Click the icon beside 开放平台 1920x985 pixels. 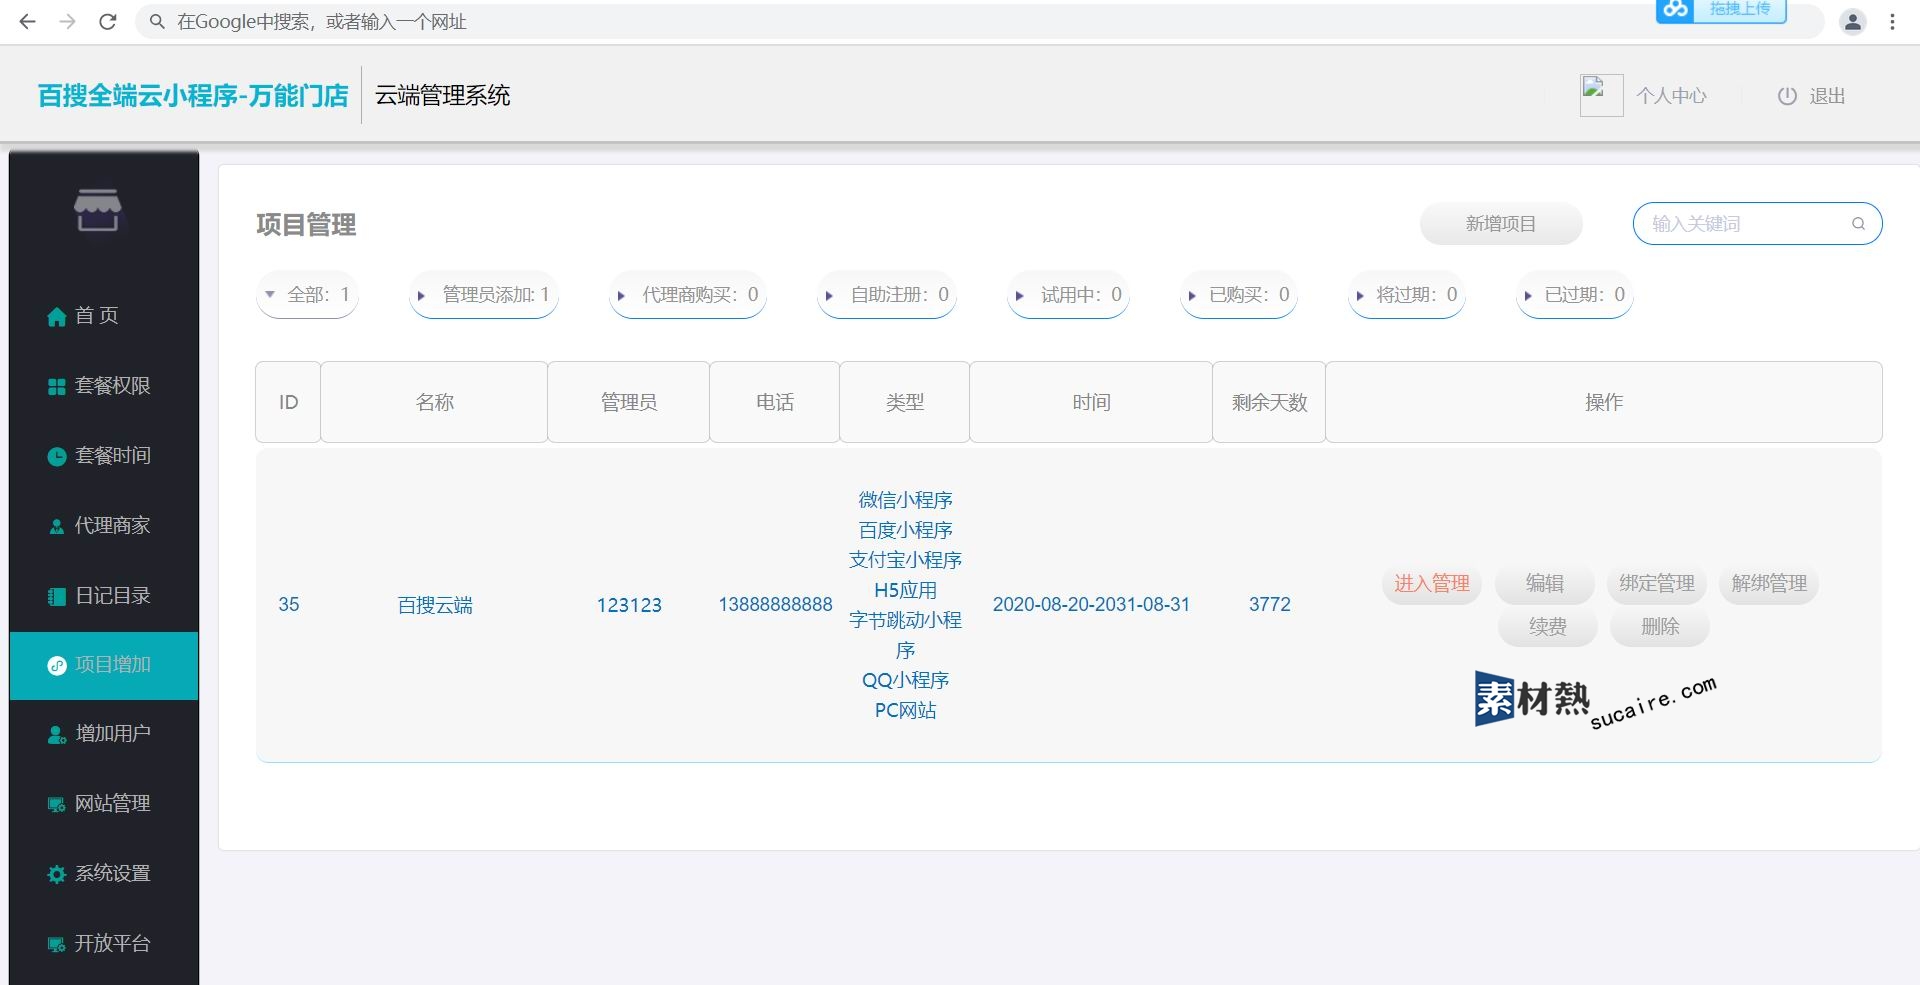(x=57, y=944)
